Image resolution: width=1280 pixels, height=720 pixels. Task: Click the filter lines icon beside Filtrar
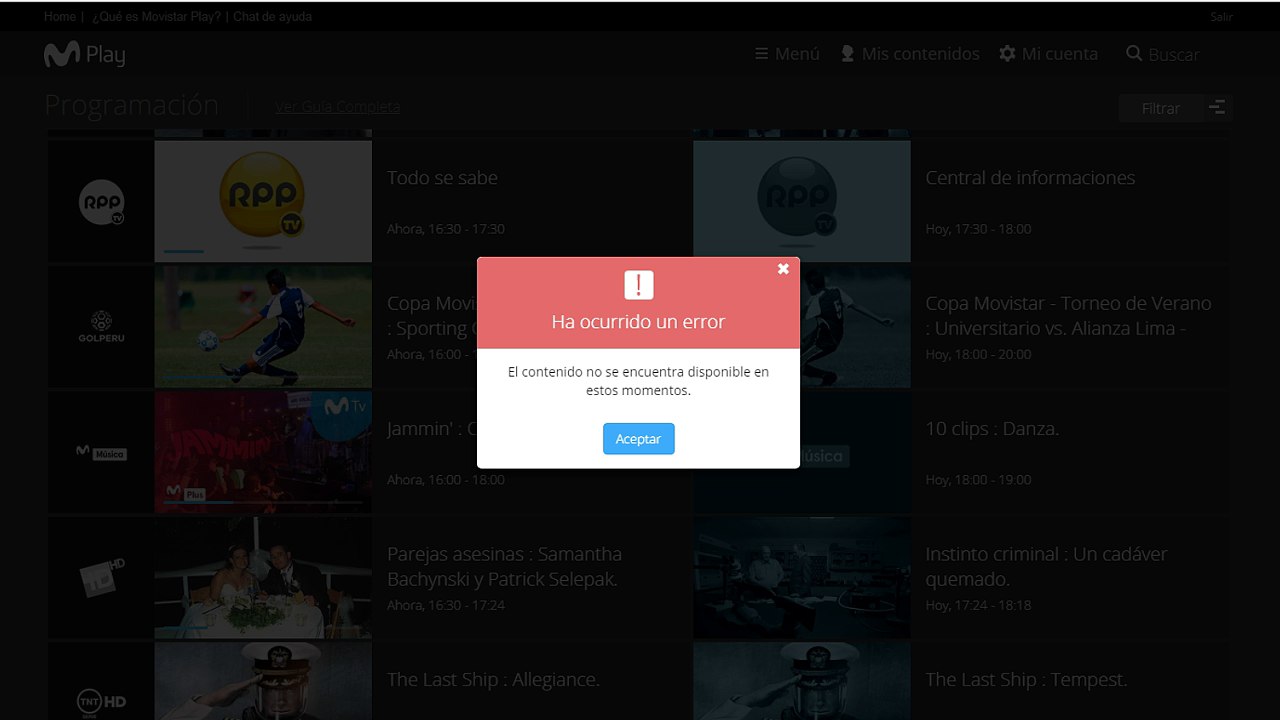click(1217, 107)
